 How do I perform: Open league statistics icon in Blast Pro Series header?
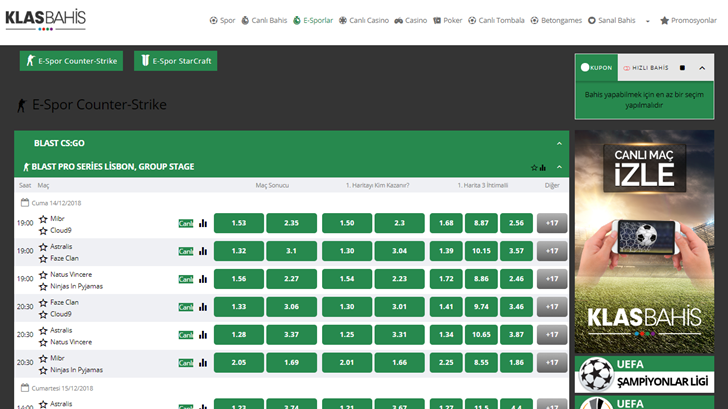click(543, 168)
